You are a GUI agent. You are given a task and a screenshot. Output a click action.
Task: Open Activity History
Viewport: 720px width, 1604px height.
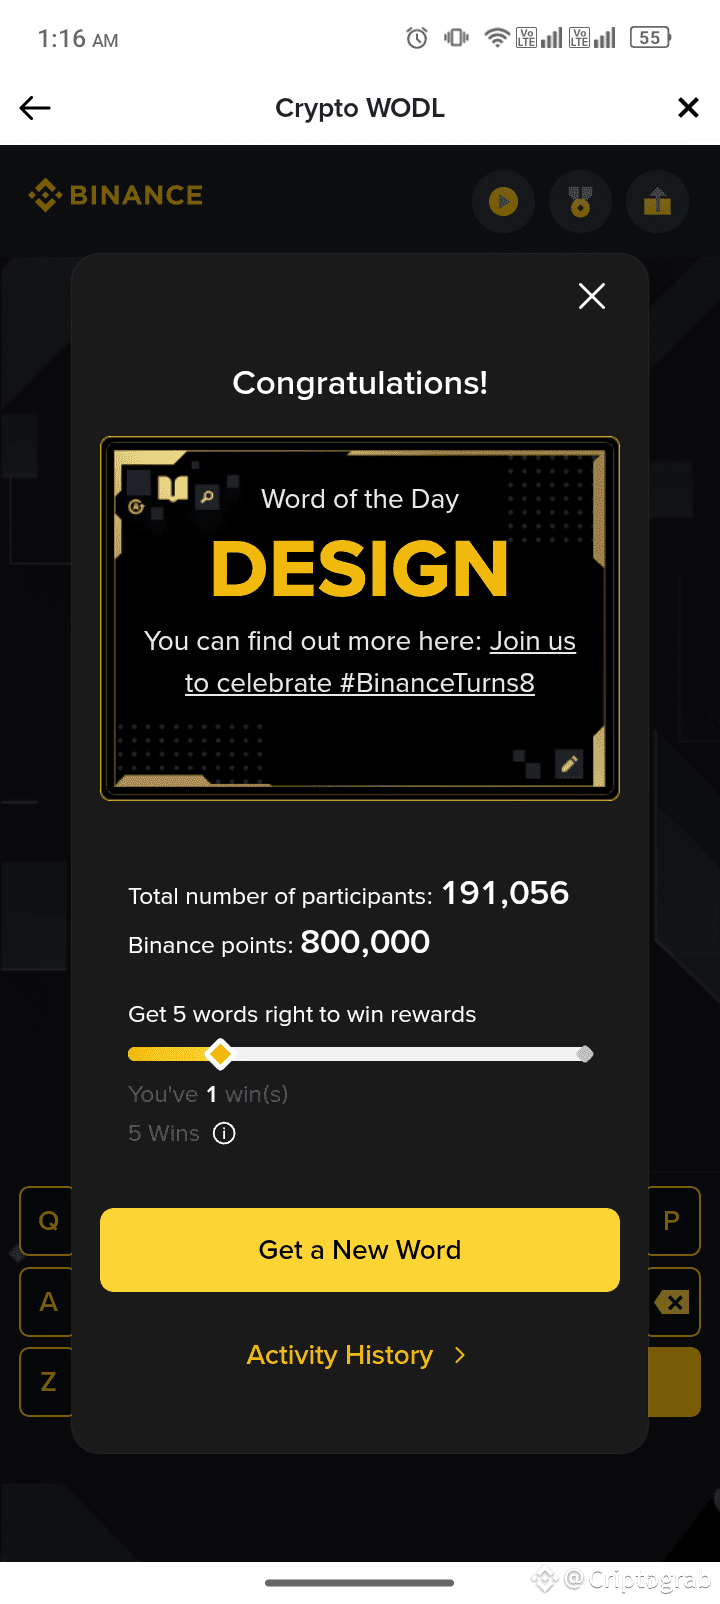click(x=340, y=1355)
